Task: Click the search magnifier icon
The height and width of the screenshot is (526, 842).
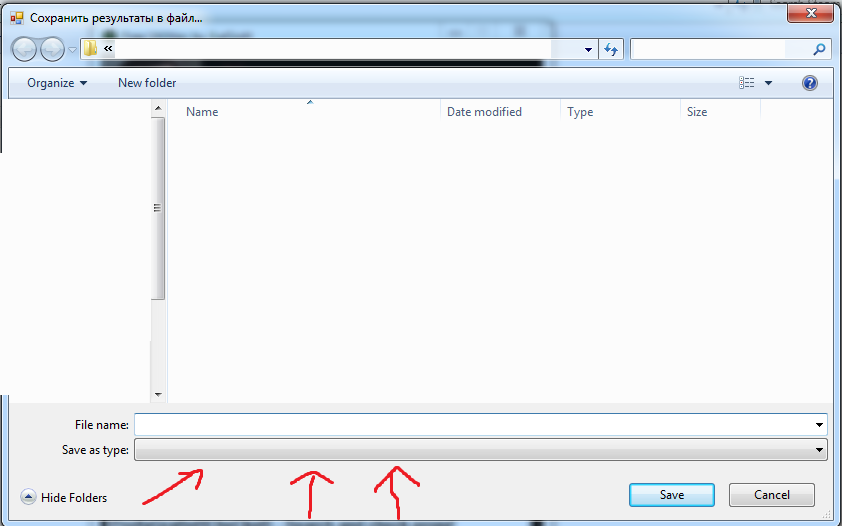Action: pyautogui.click(x=819, y=49)
